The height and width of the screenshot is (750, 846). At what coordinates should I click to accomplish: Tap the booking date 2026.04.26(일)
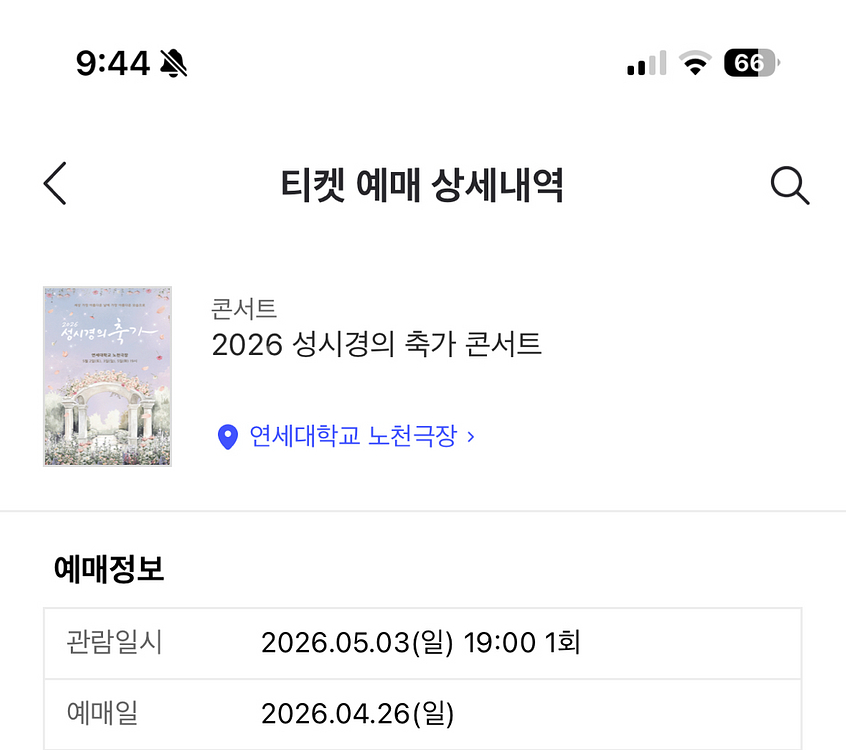point(357,714)
